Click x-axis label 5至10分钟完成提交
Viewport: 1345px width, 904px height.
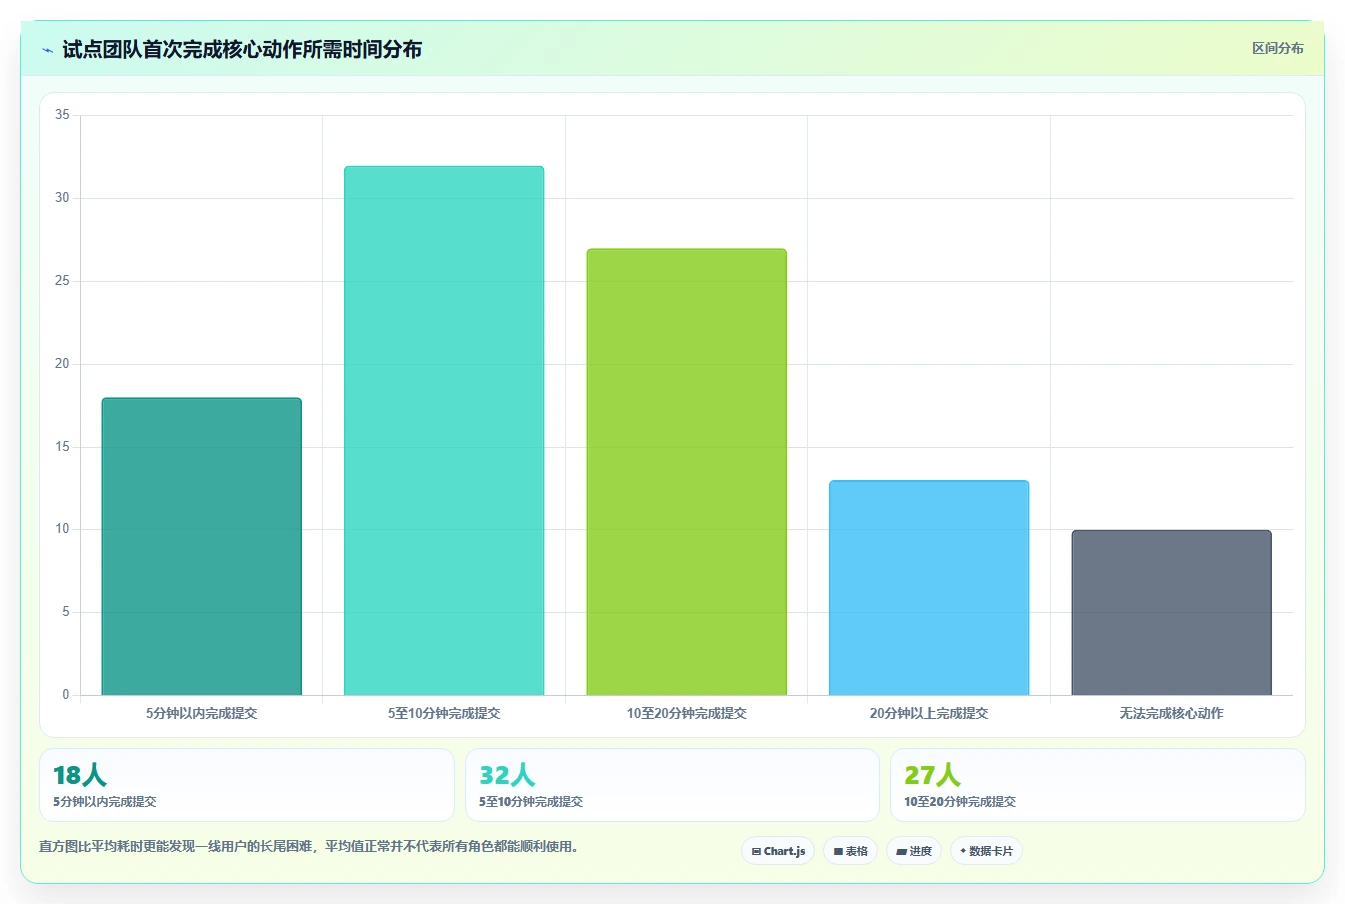[444, 713]
